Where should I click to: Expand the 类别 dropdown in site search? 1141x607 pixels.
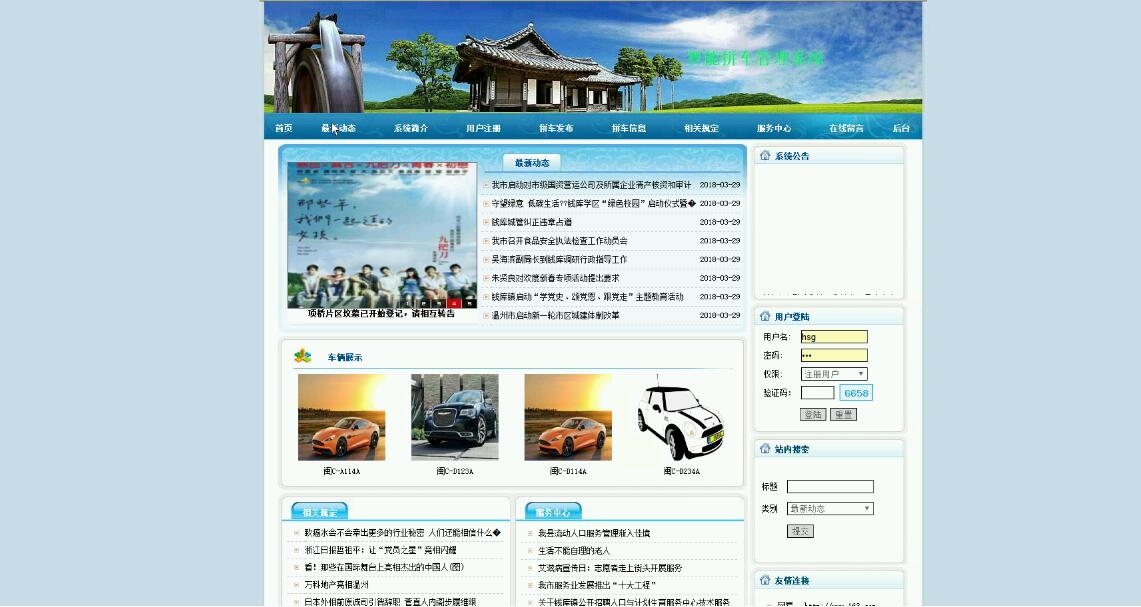click(830, 509)
